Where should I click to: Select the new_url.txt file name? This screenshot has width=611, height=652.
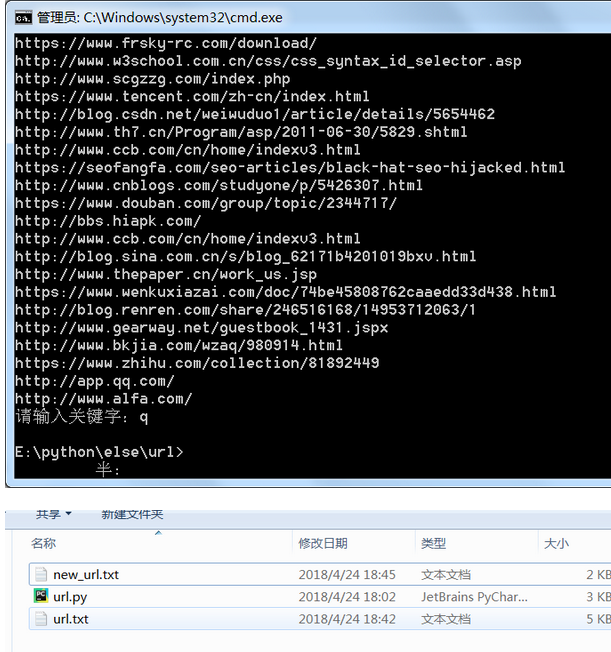point(86,575)
